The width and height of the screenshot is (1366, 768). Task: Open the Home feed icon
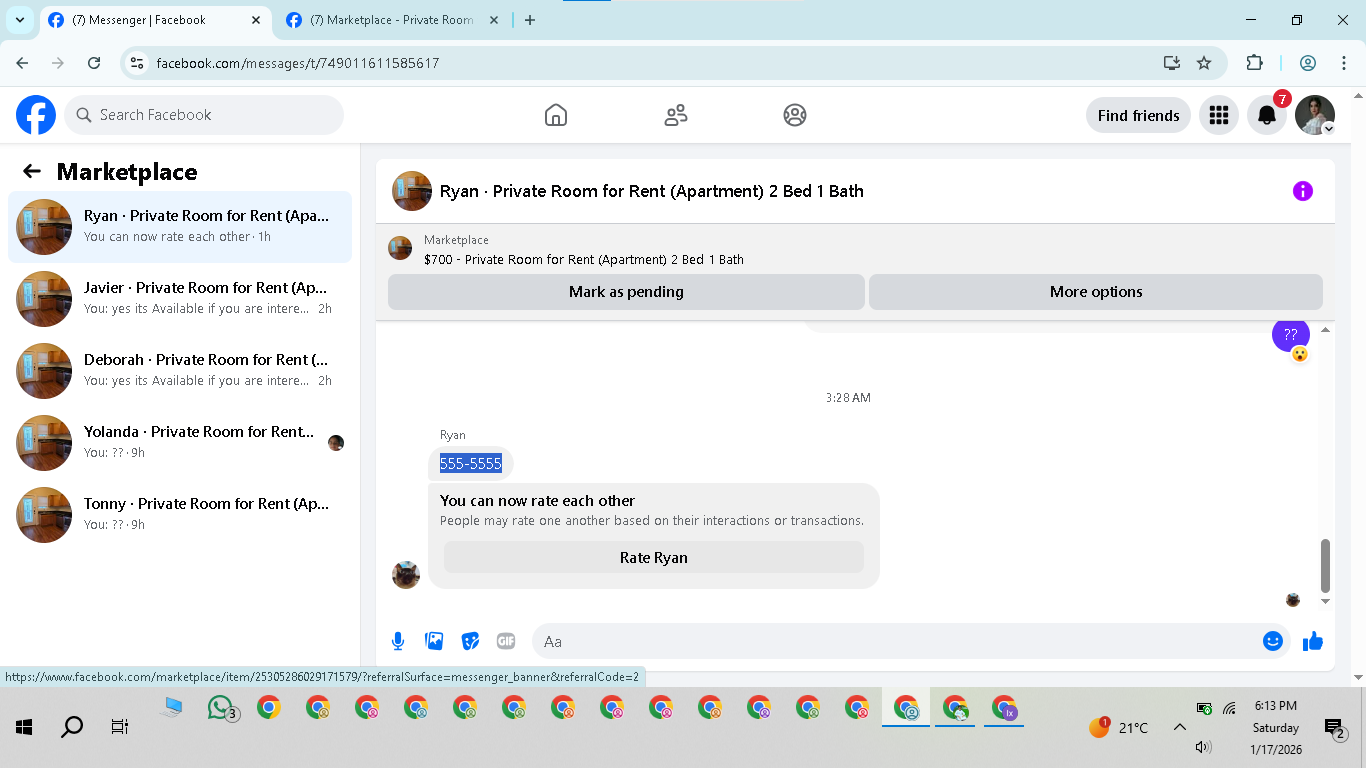(x=556, y=115)
